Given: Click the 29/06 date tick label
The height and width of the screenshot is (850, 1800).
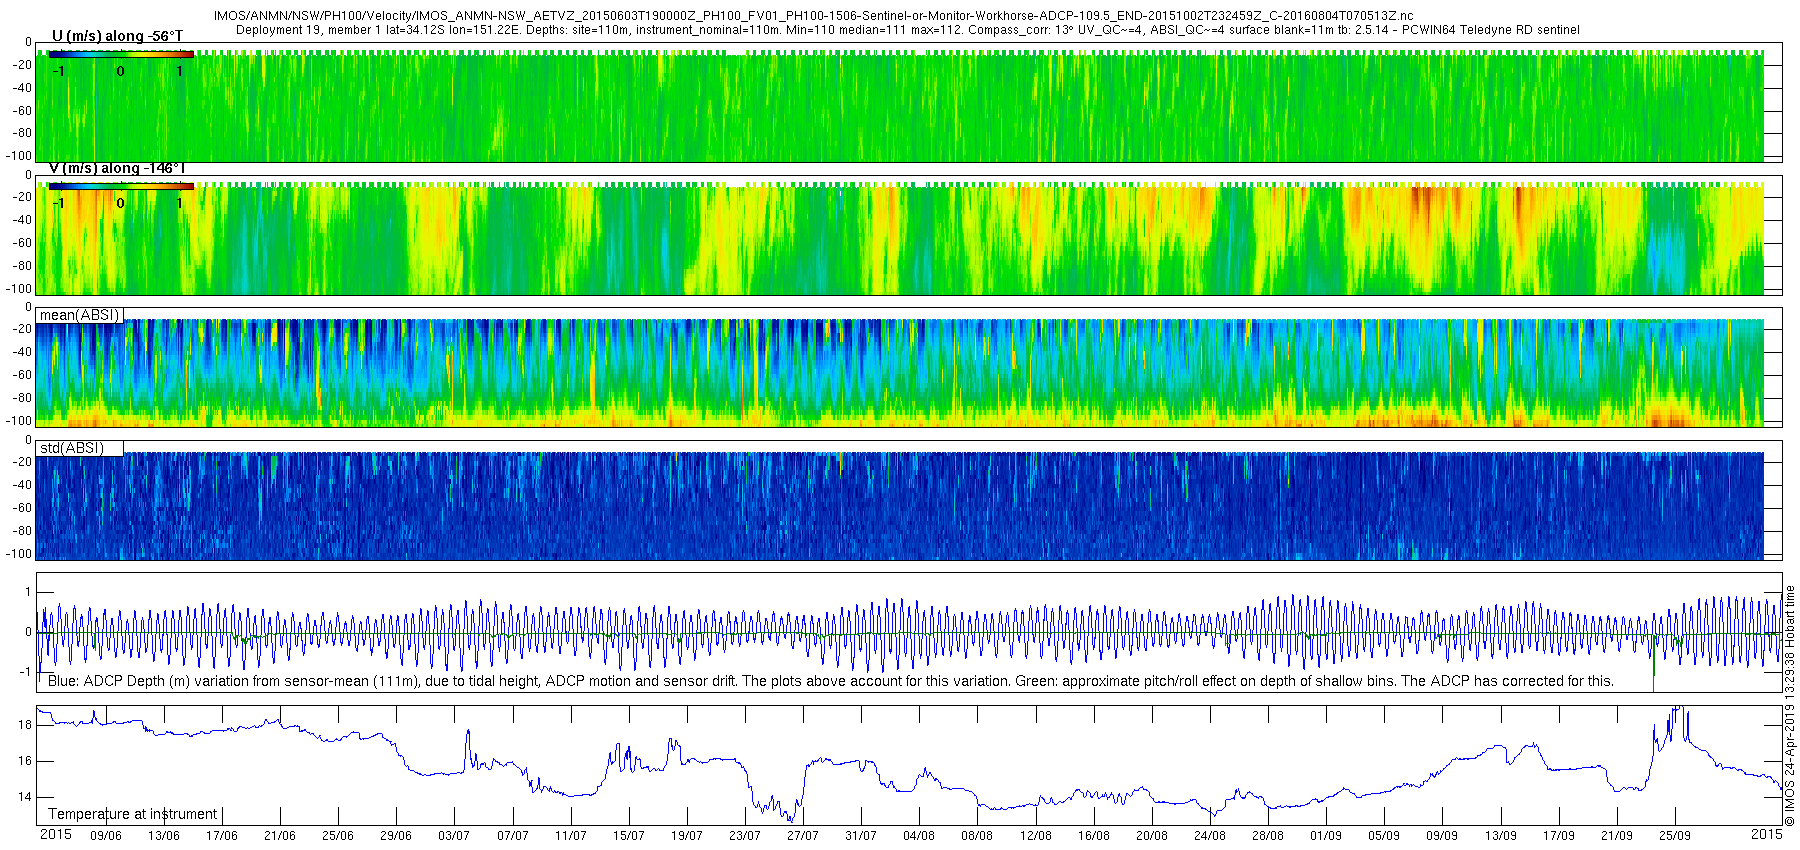Looking at the screenshot, I should coord(396,836).
